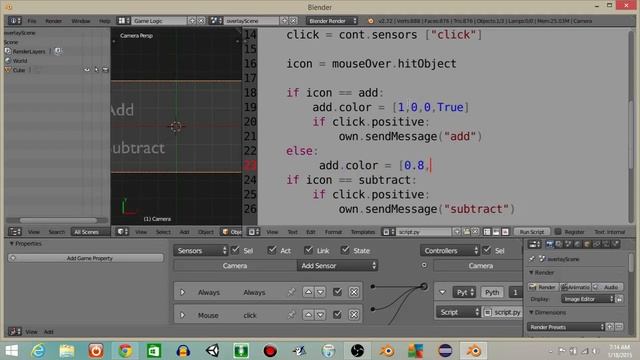Click the Run Script button
The width and height of the screenshot is (640, 360).
tap(532, 232)
